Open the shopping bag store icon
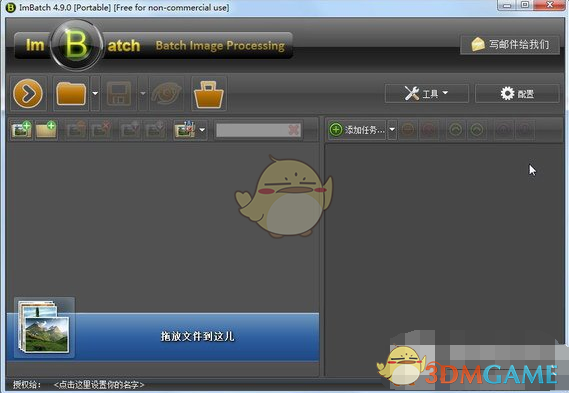This screenshot has width=569, height=393. (x=209, y=94)
